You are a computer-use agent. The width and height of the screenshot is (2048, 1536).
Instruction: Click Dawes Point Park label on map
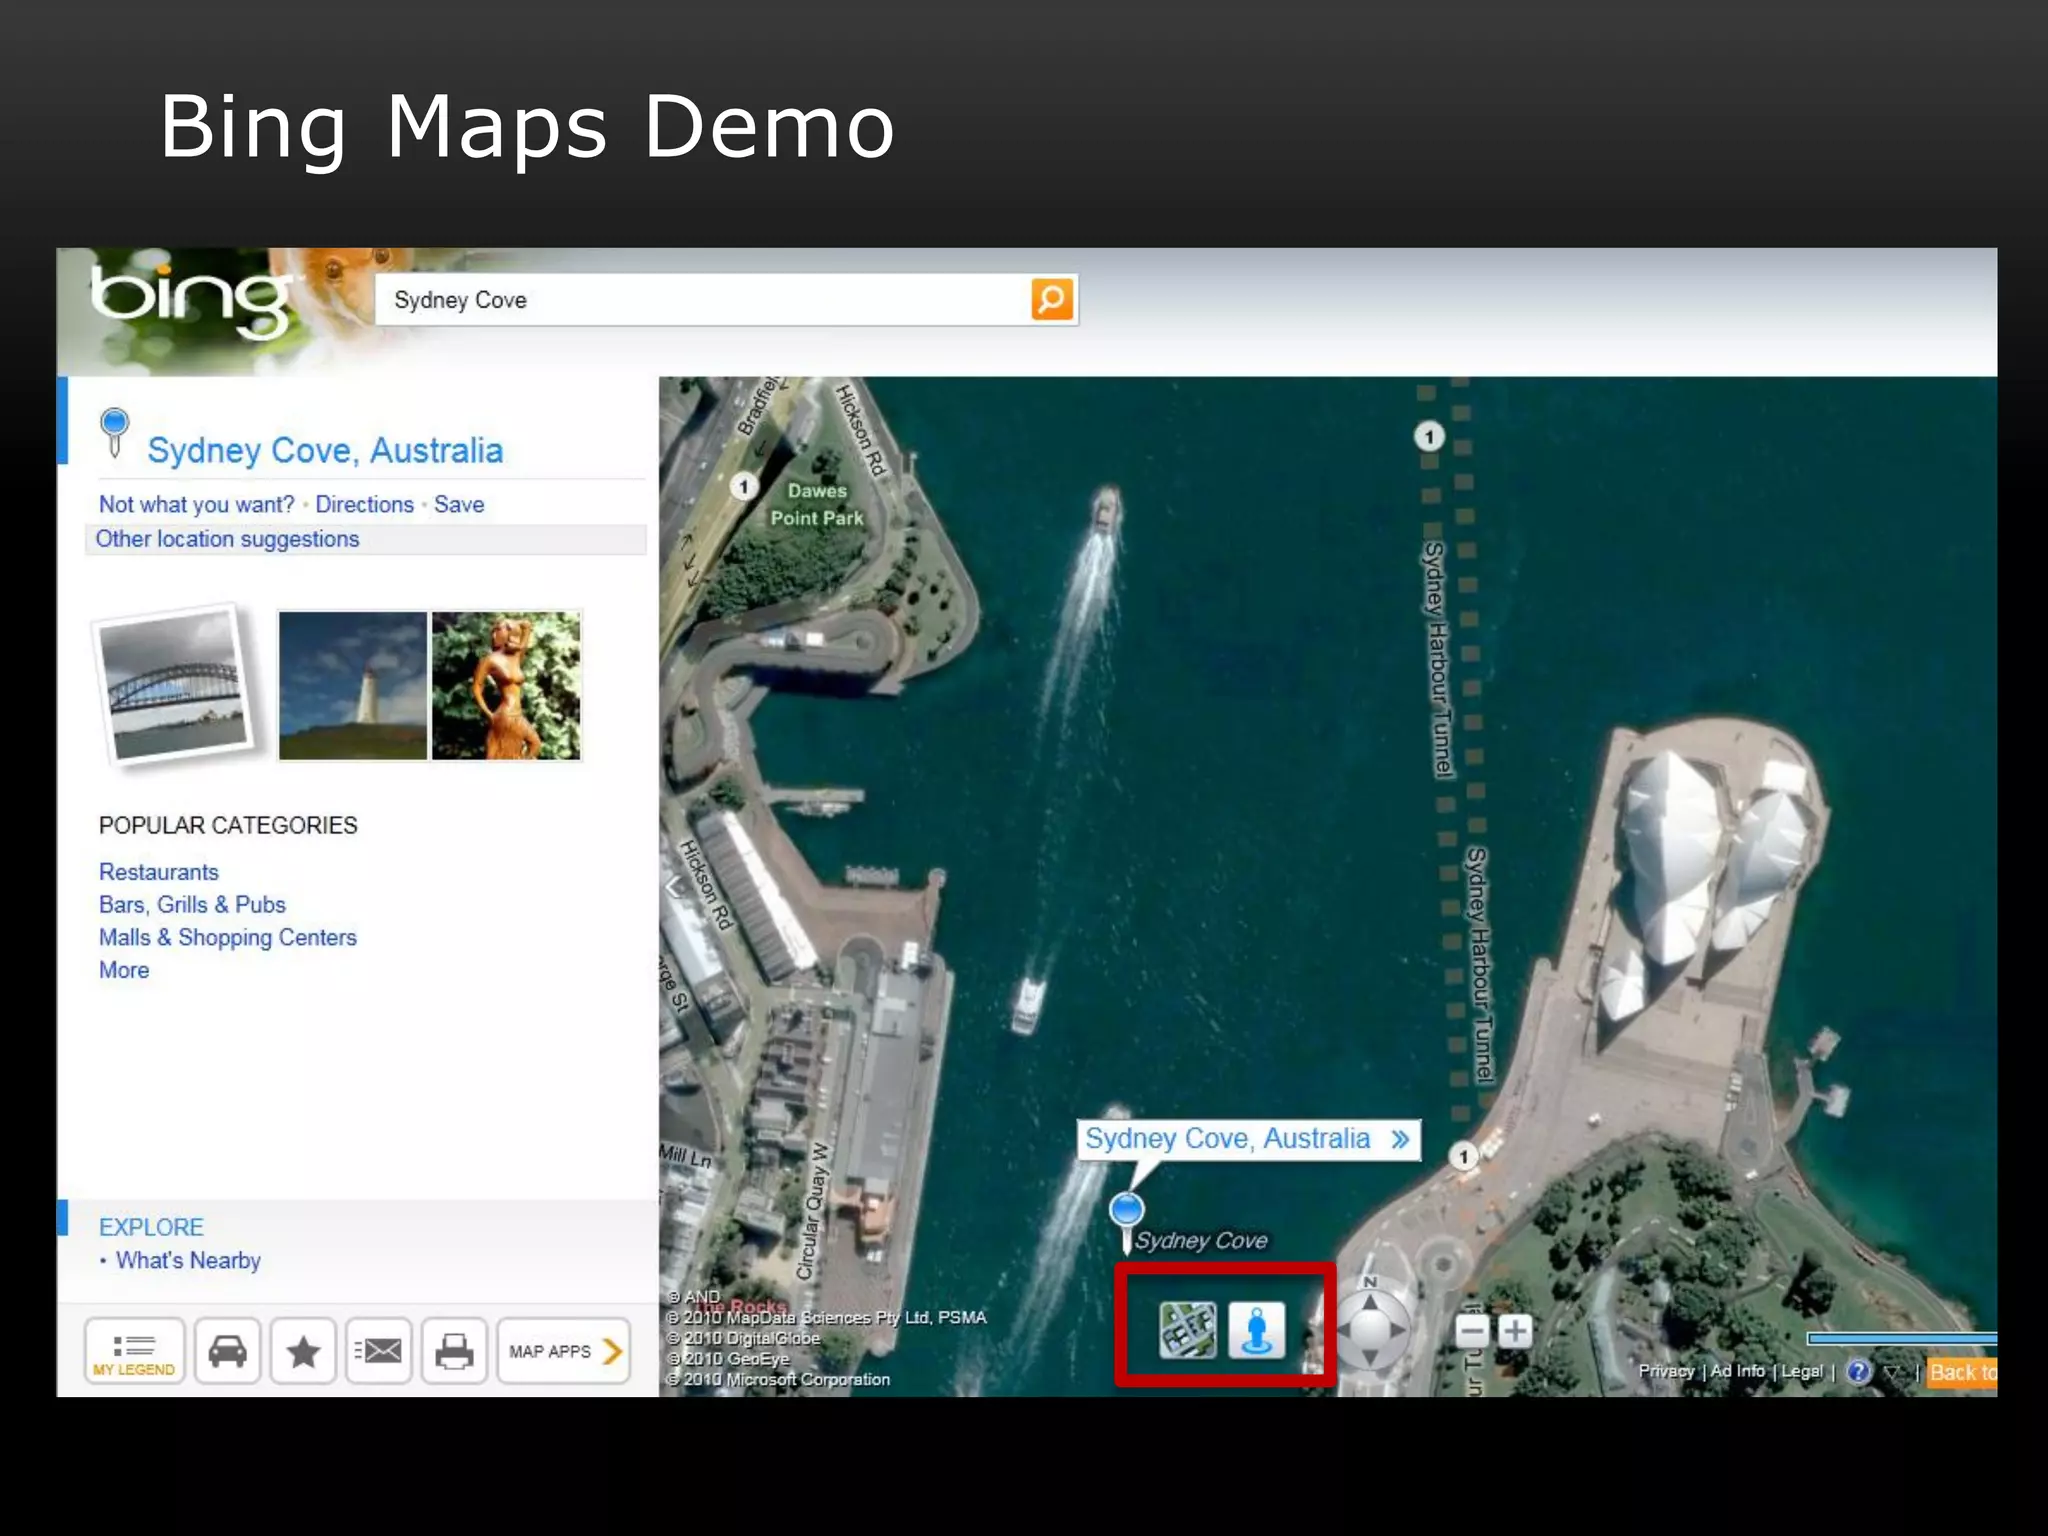817,504
